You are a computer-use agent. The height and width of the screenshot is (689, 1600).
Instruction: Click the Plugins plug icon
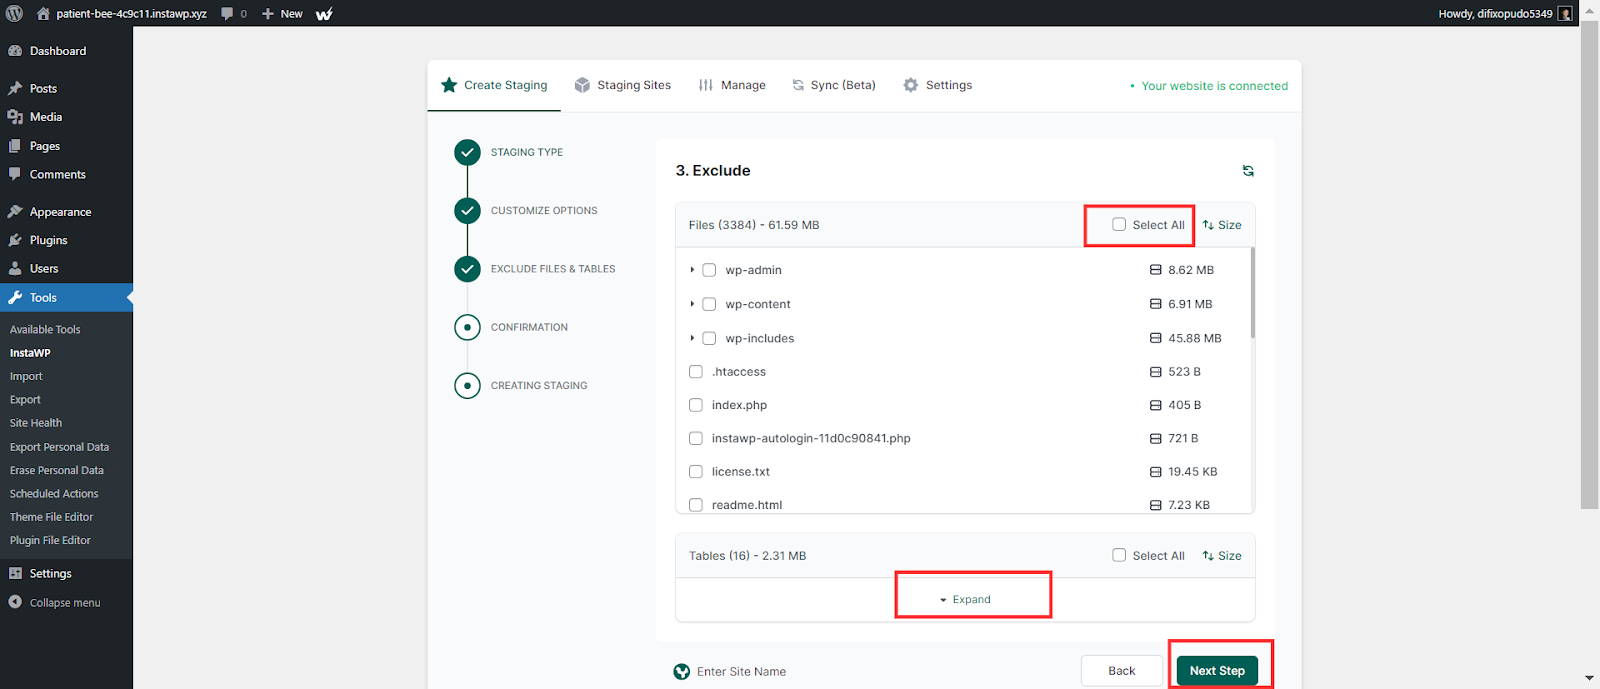point(15,240)
